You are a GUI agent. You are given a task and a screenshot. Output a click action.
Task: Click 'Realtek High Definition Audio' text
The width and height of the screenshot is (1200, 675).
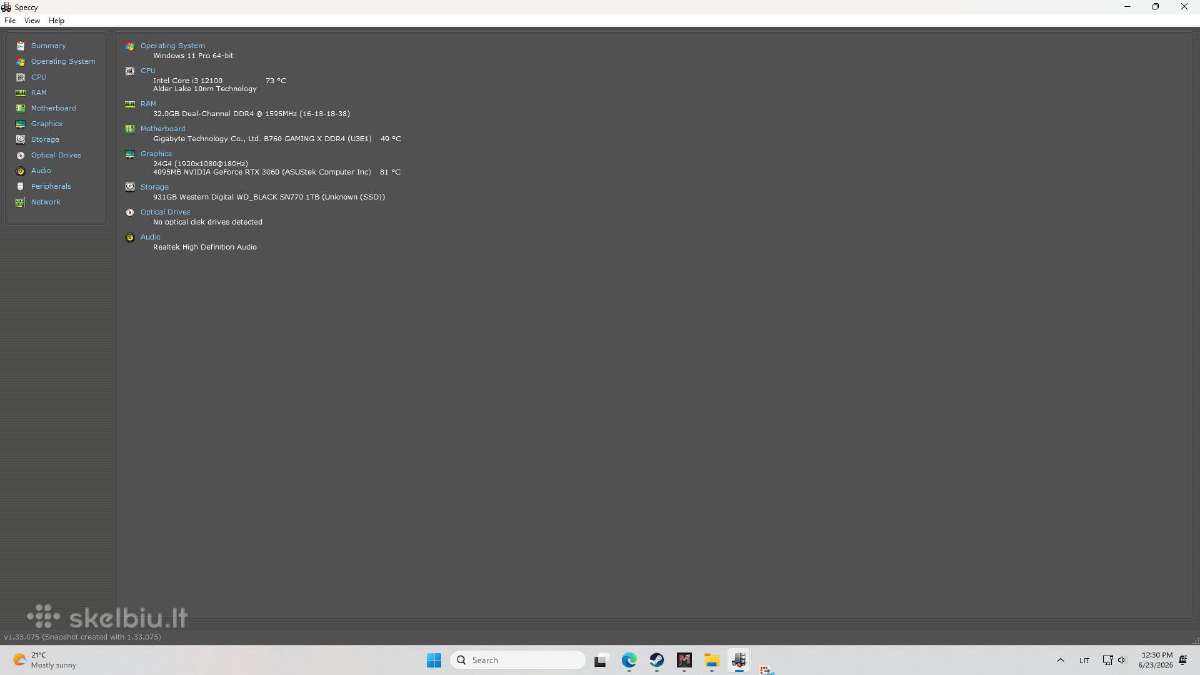tap(205, 247)
